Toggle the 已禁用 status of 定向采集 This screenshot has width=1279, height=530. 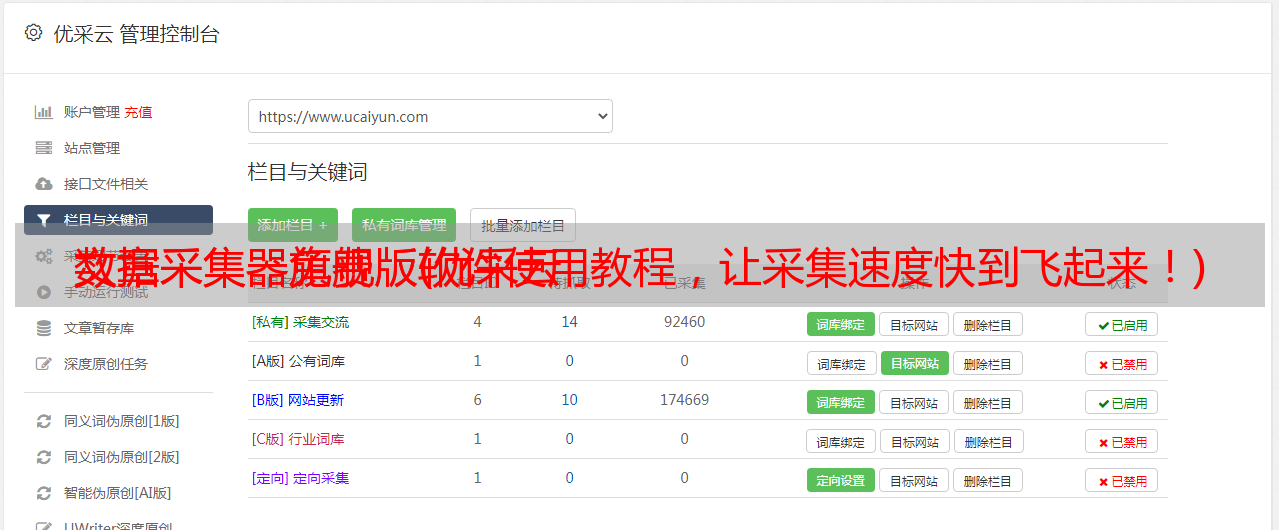click(x=1122, y=480)
